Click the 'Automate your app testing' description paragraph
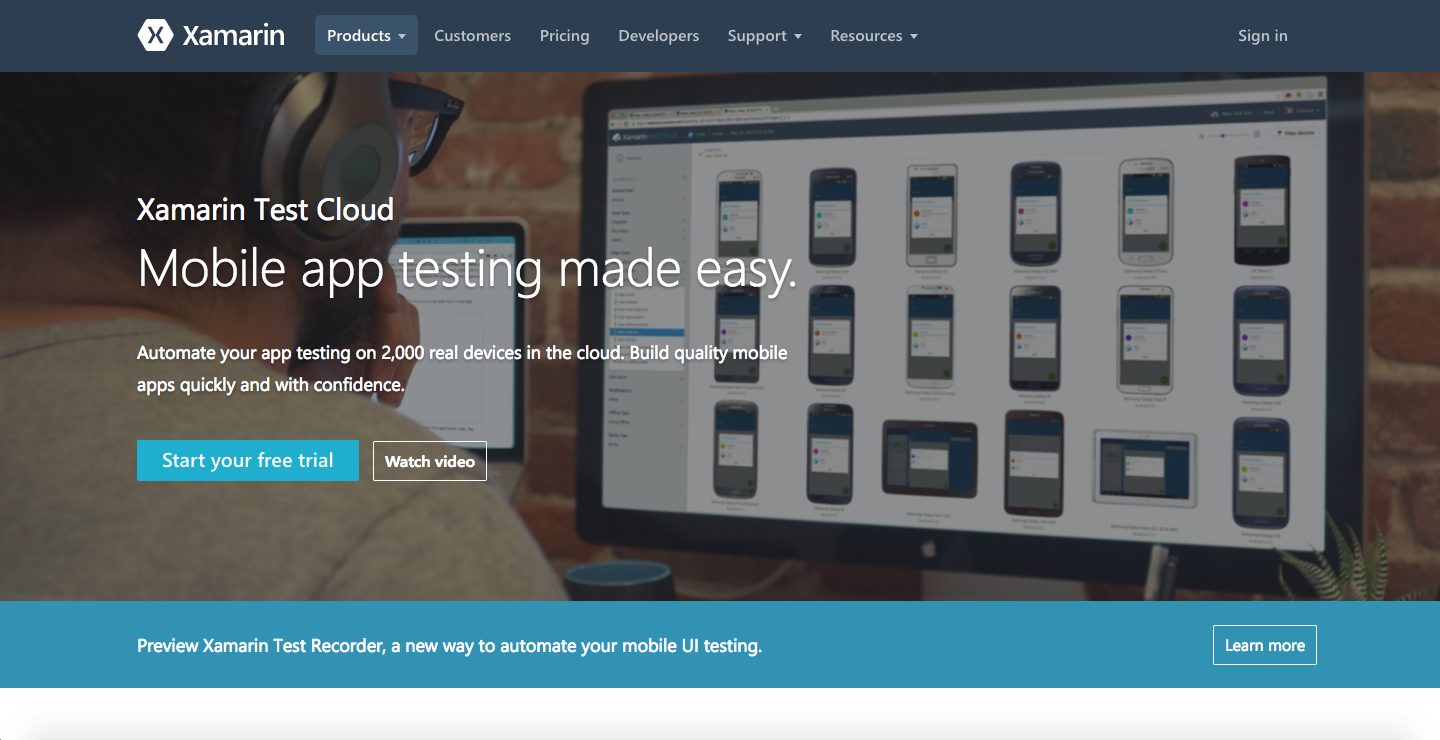This screenshot has height=740, width=1440. pyautogui.click(x=462, y=368)
